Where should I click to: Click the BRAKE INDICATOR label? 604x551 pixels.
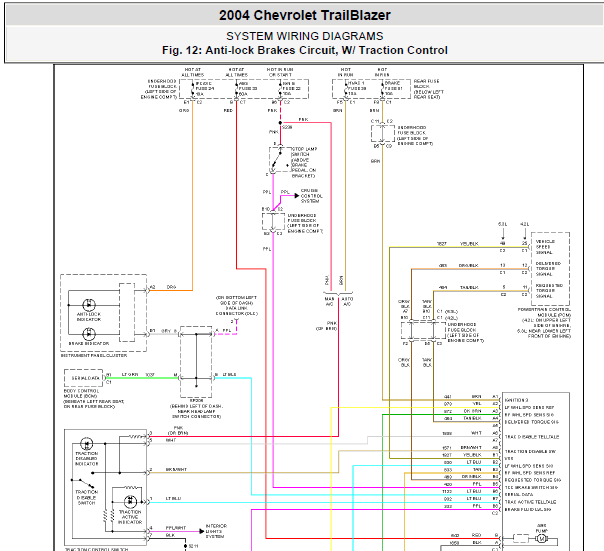tap(89, 343)
